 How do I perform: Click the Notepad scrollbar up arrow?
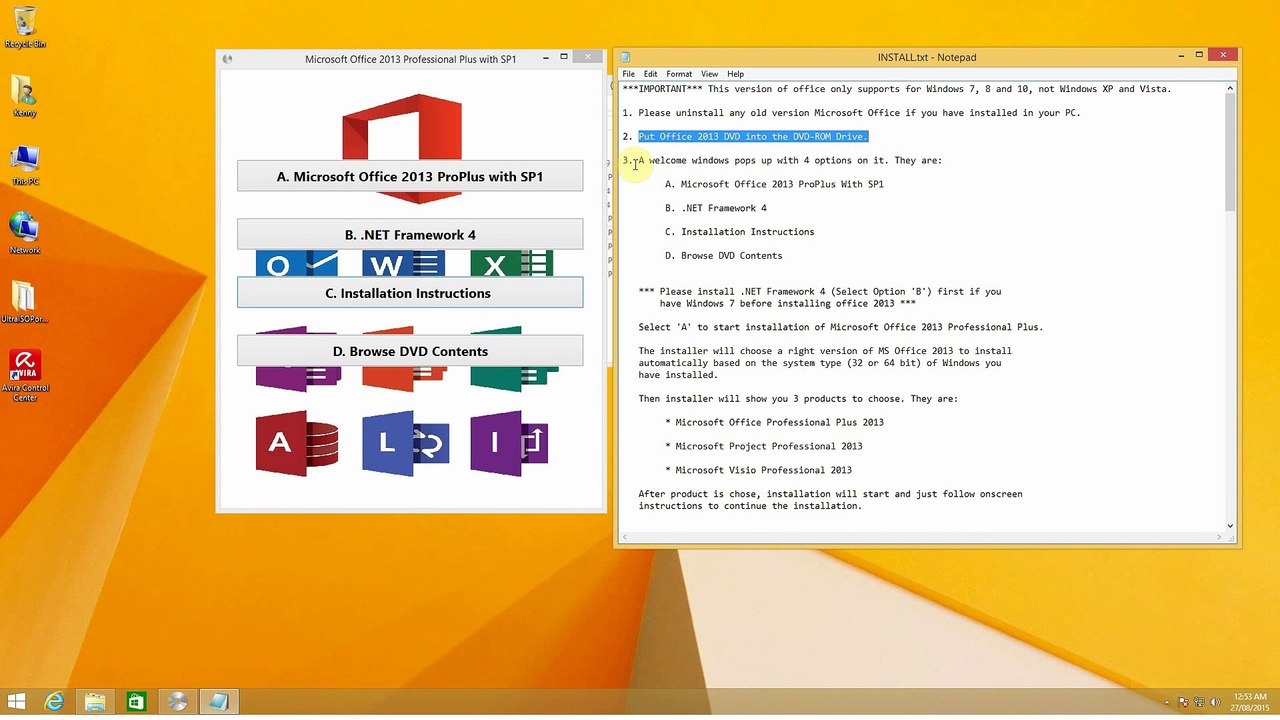click(x=1230, y=89)
